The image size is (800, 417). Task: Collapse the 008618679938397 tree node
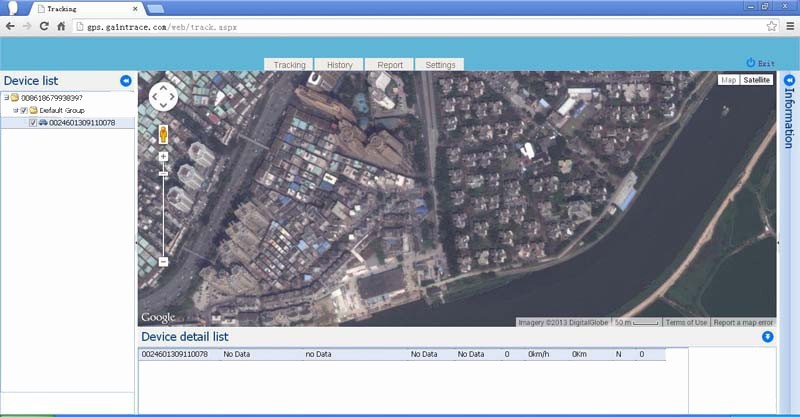pyautogui.click(x=5, y=98)
